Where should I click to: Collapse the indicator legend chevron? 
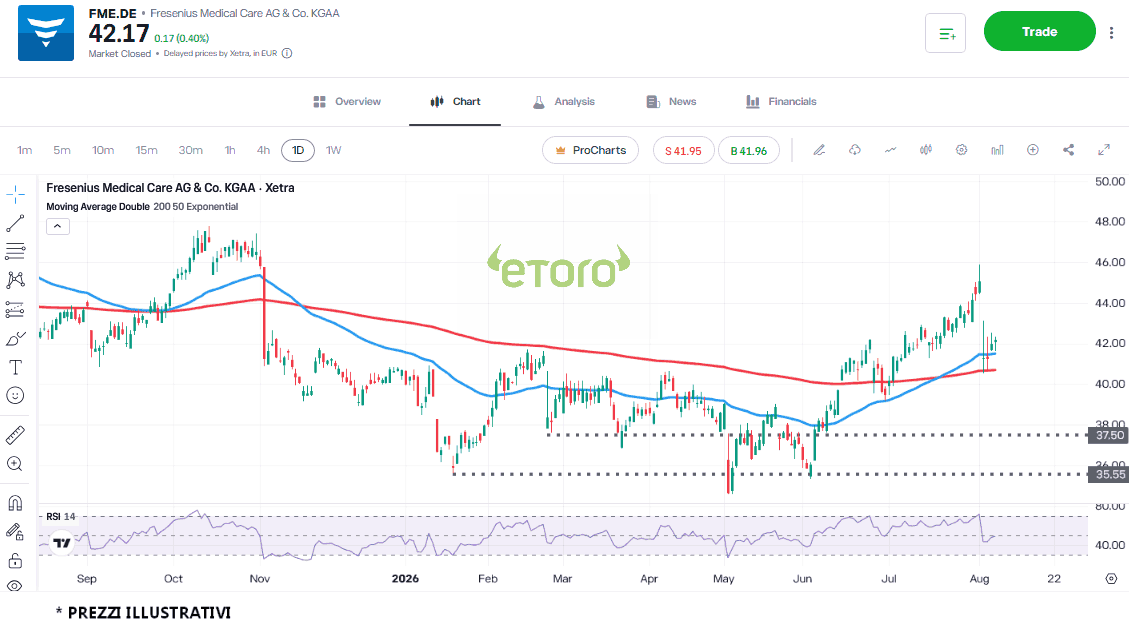pyautogui.click(x=58, y=226)
